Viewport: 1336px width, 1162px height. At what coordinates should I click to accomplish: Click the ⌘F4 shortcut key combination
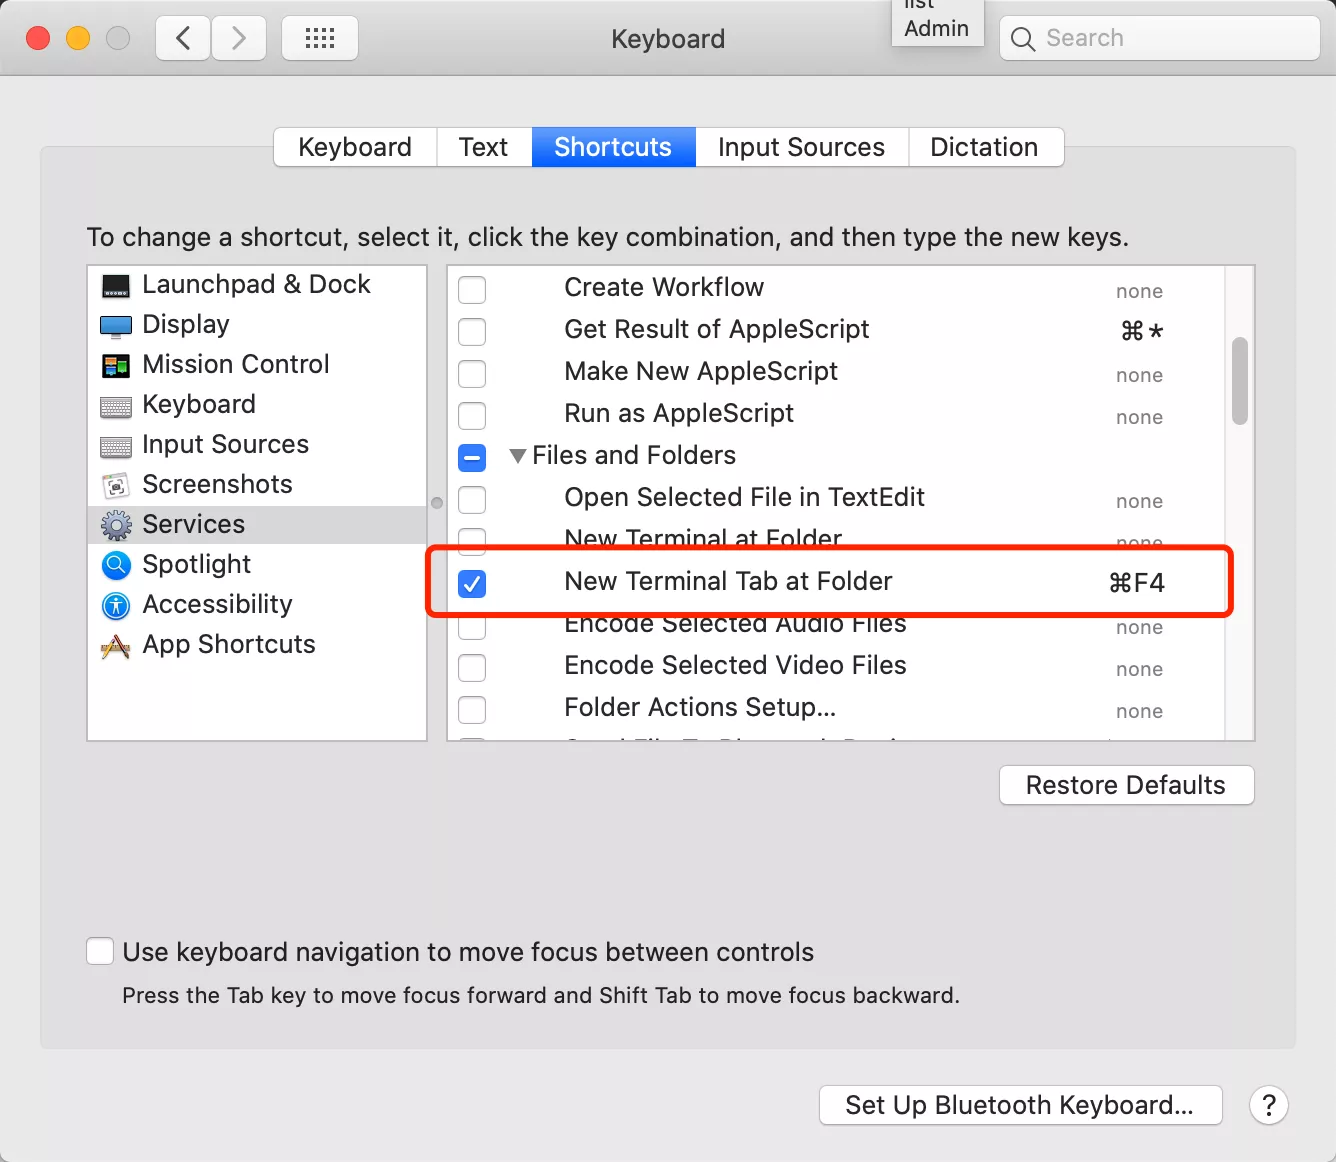pyautogui.click(x=1137, y=583)
